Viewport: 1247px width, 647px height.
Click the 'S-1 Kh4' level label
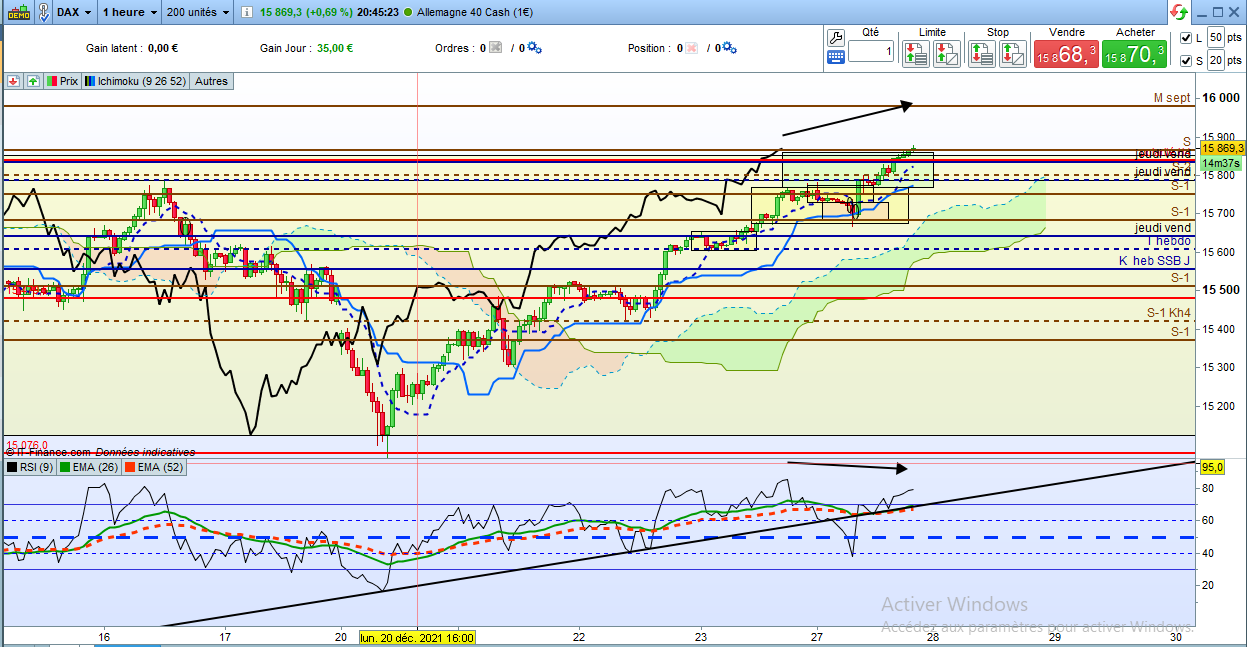pyautogui.click(x=1169, y=313)
